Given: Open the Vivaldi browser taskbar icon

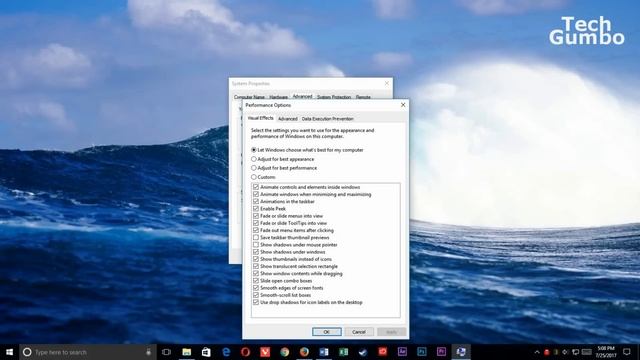Looking at the screenshot, I should [265, 352].
